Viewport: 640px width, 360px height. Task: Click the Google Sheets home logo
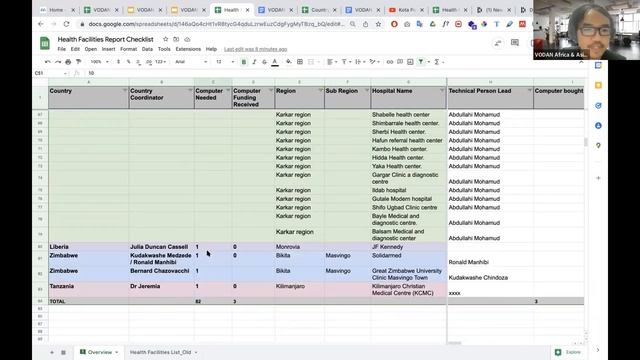coord(45,43)
